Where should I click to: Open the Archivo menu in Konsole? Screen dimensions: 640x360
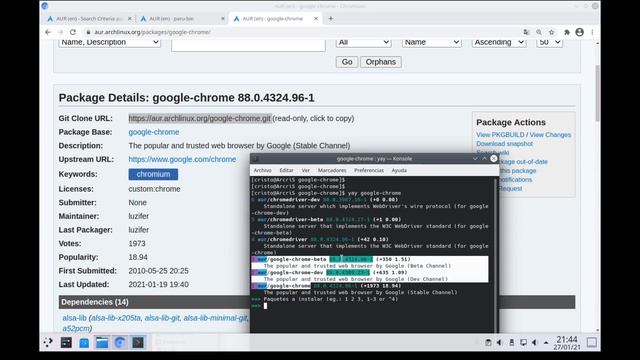(x=262, y=170)
